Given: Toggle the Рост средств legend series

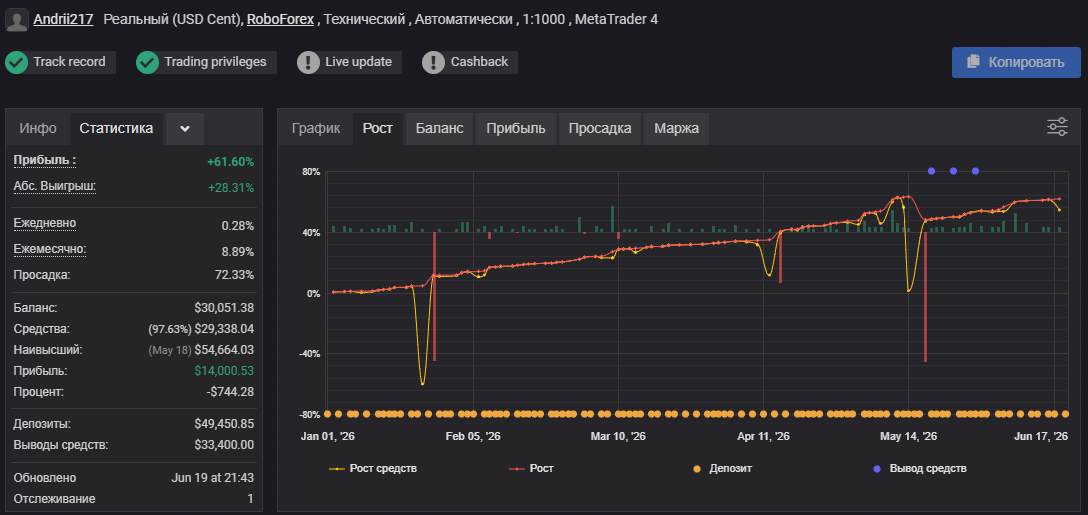Looking at the screenshot, I should click(x=373, y=468).
